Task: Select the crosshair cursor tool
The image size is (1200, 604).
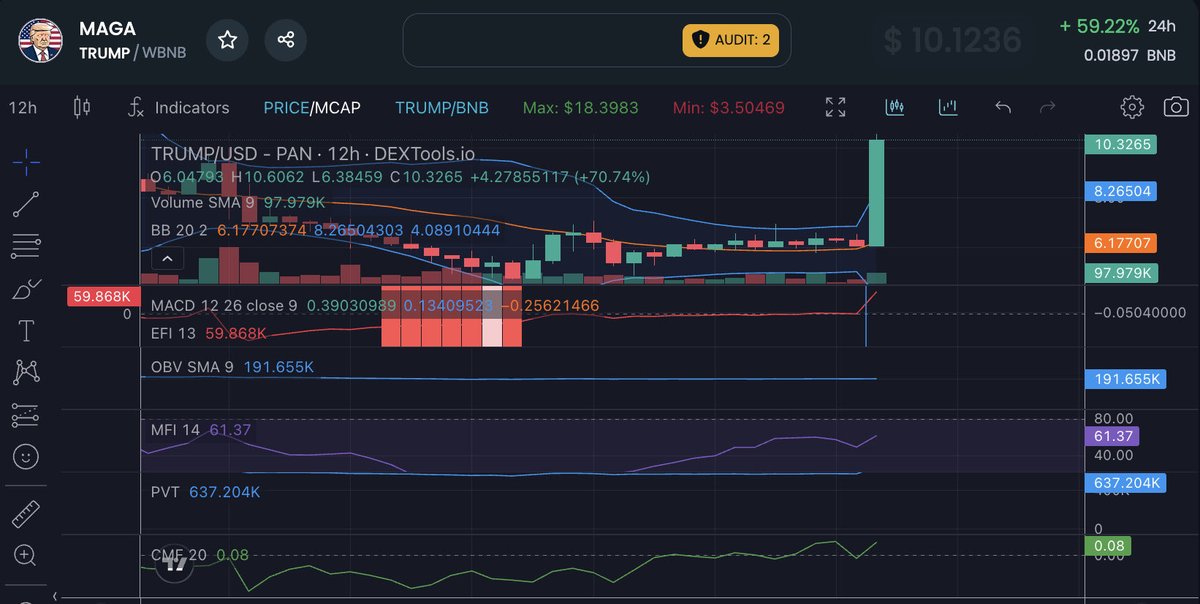Action: [x=26, y=160]
